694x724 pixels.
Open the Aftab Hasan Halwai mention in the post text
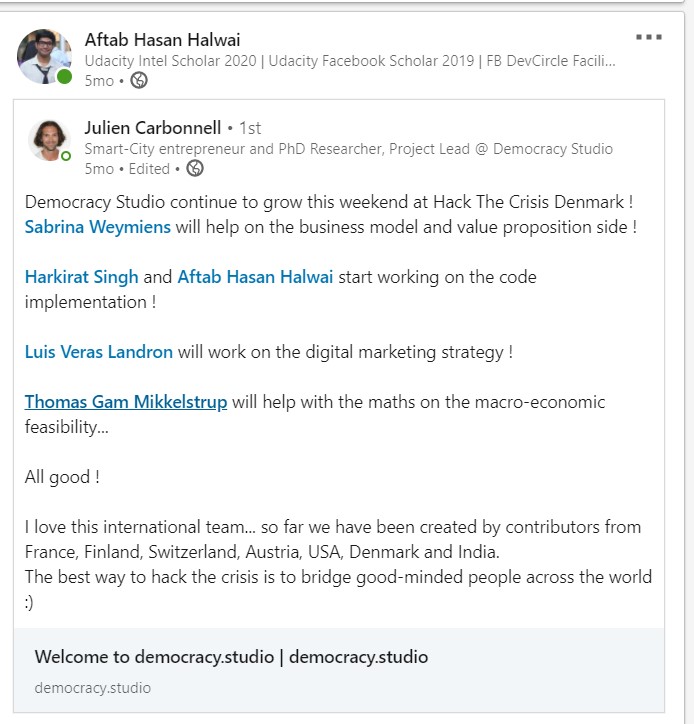pyautogui.click(x=255, y=277)
